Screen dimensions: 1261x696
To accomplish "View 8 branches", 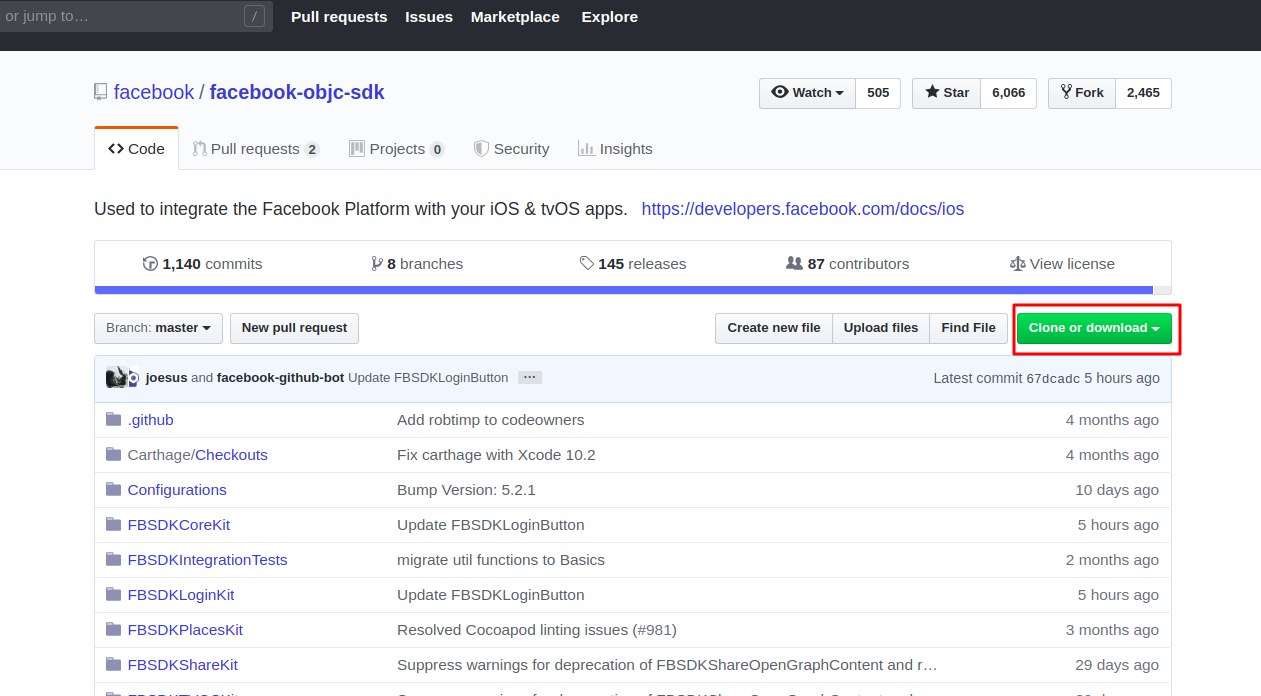I will coord(417,264).
